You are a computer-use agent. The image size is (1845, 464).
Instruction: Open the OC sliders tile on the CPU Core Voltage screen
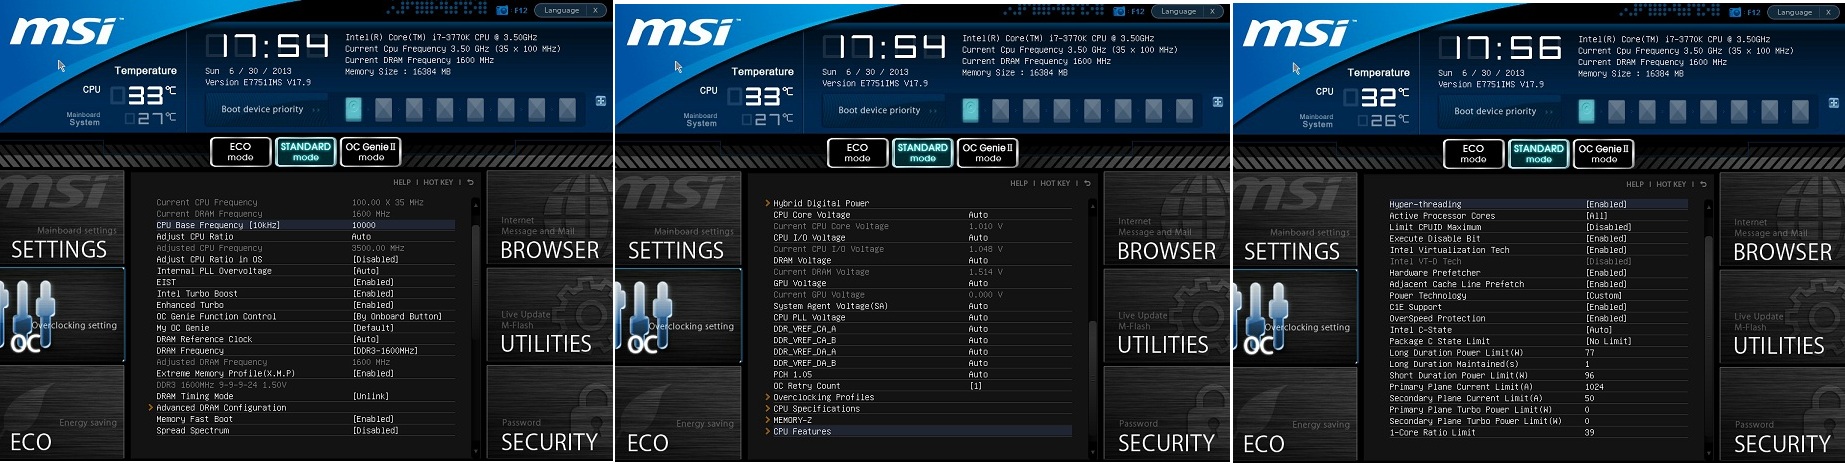679,318
